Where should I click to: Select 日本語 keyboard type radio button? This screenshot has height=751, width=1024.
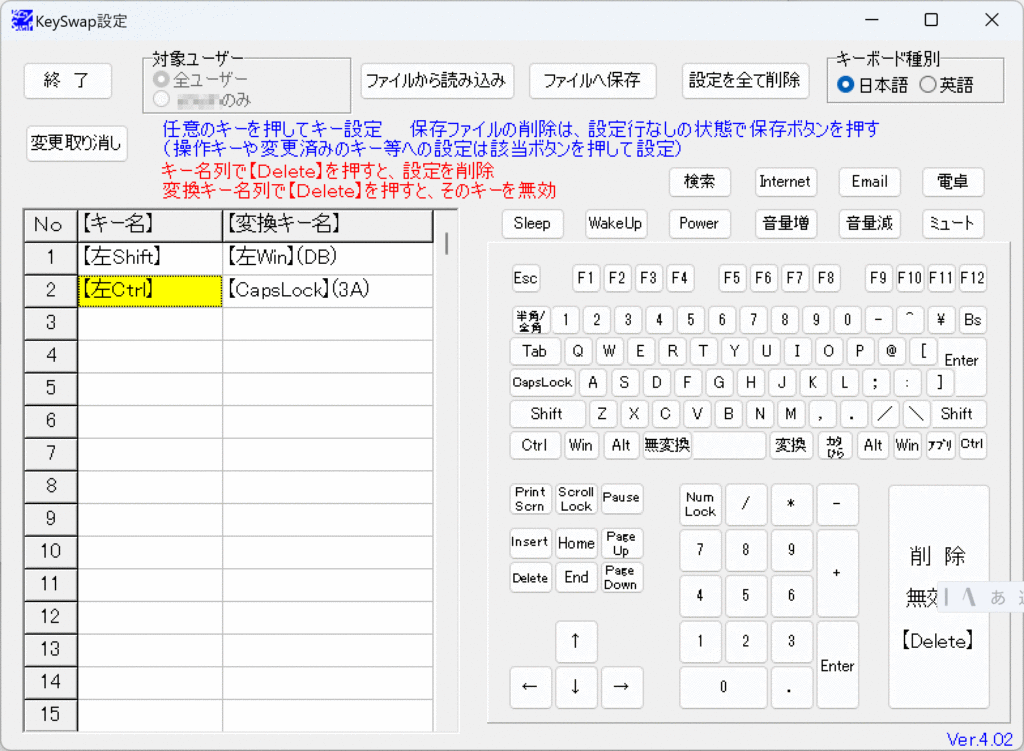point(846,85)
